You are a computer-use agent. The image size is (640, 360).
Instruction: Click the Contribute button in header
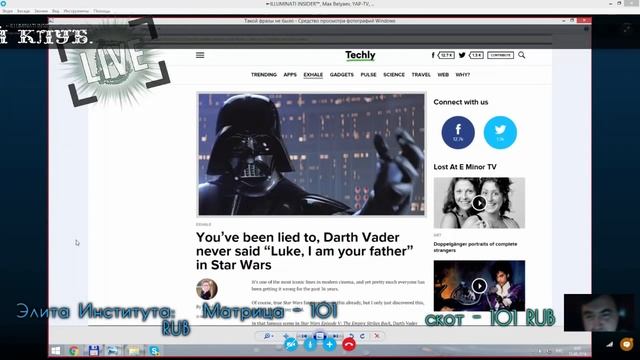500,55
